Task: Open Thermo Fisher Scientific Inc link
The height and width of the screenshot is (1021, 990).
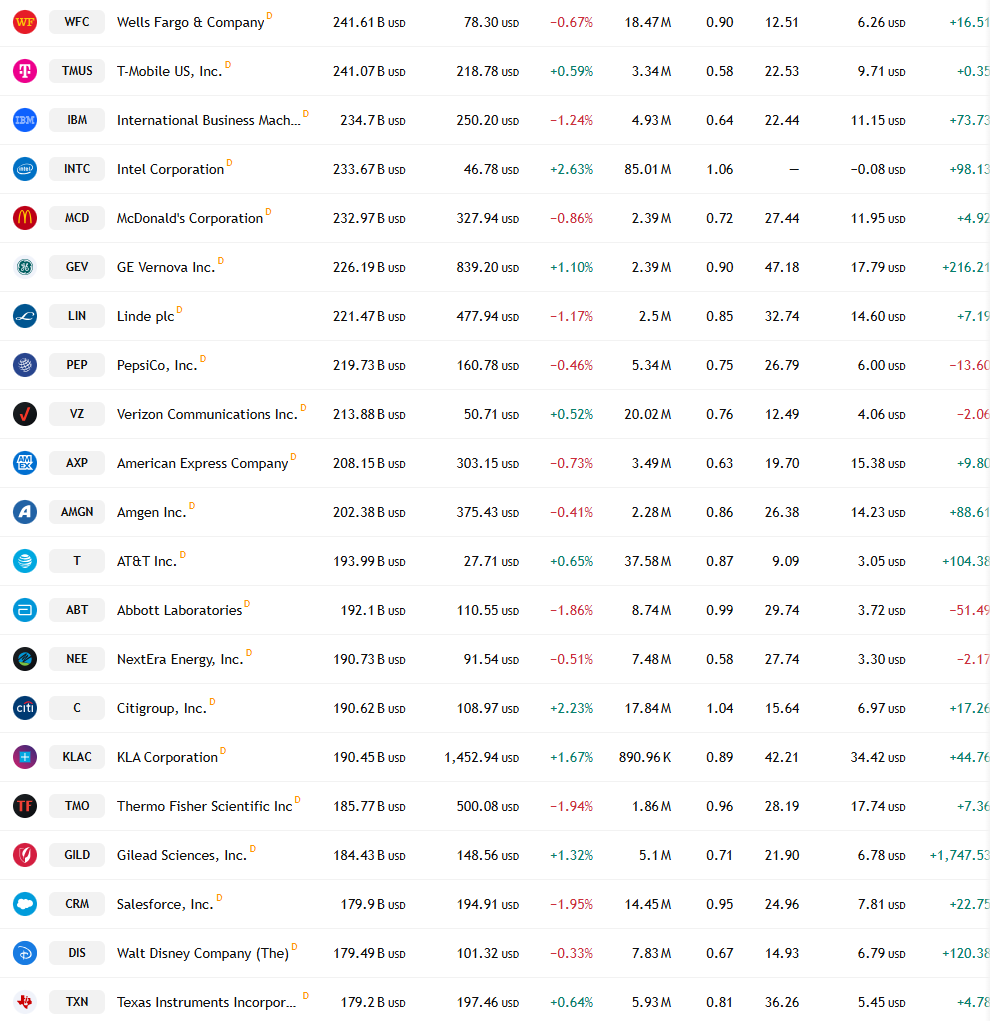Action: 205,807
